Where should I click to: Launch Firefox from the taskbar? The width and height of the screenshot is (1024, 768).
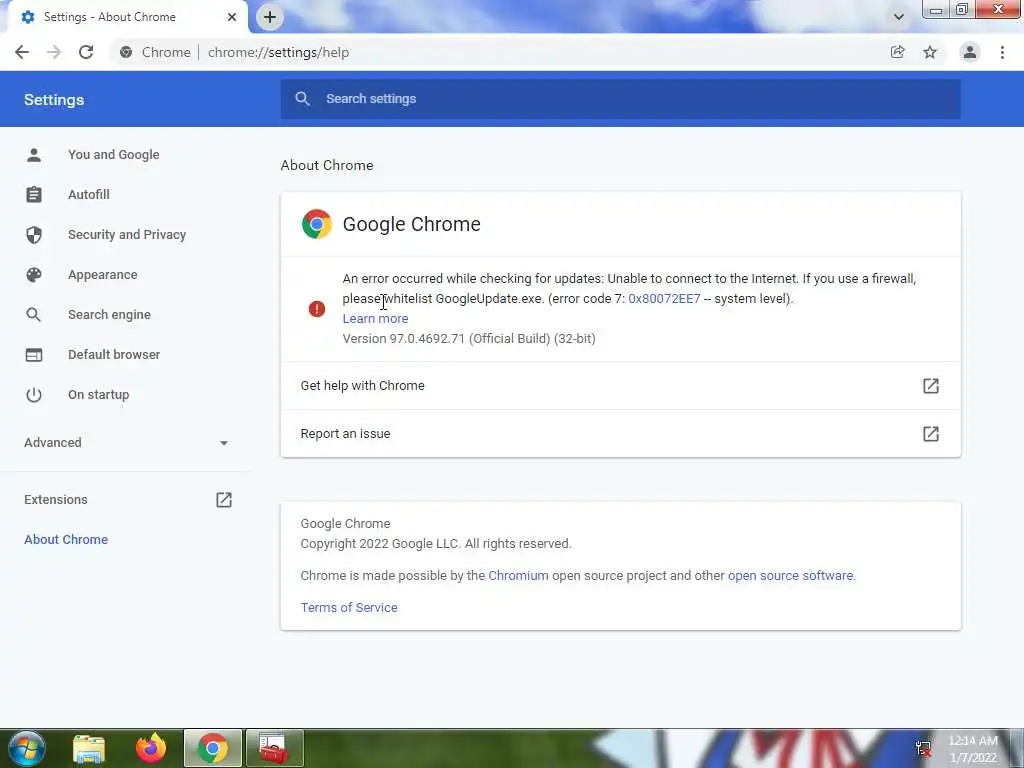tap(151, 748)
